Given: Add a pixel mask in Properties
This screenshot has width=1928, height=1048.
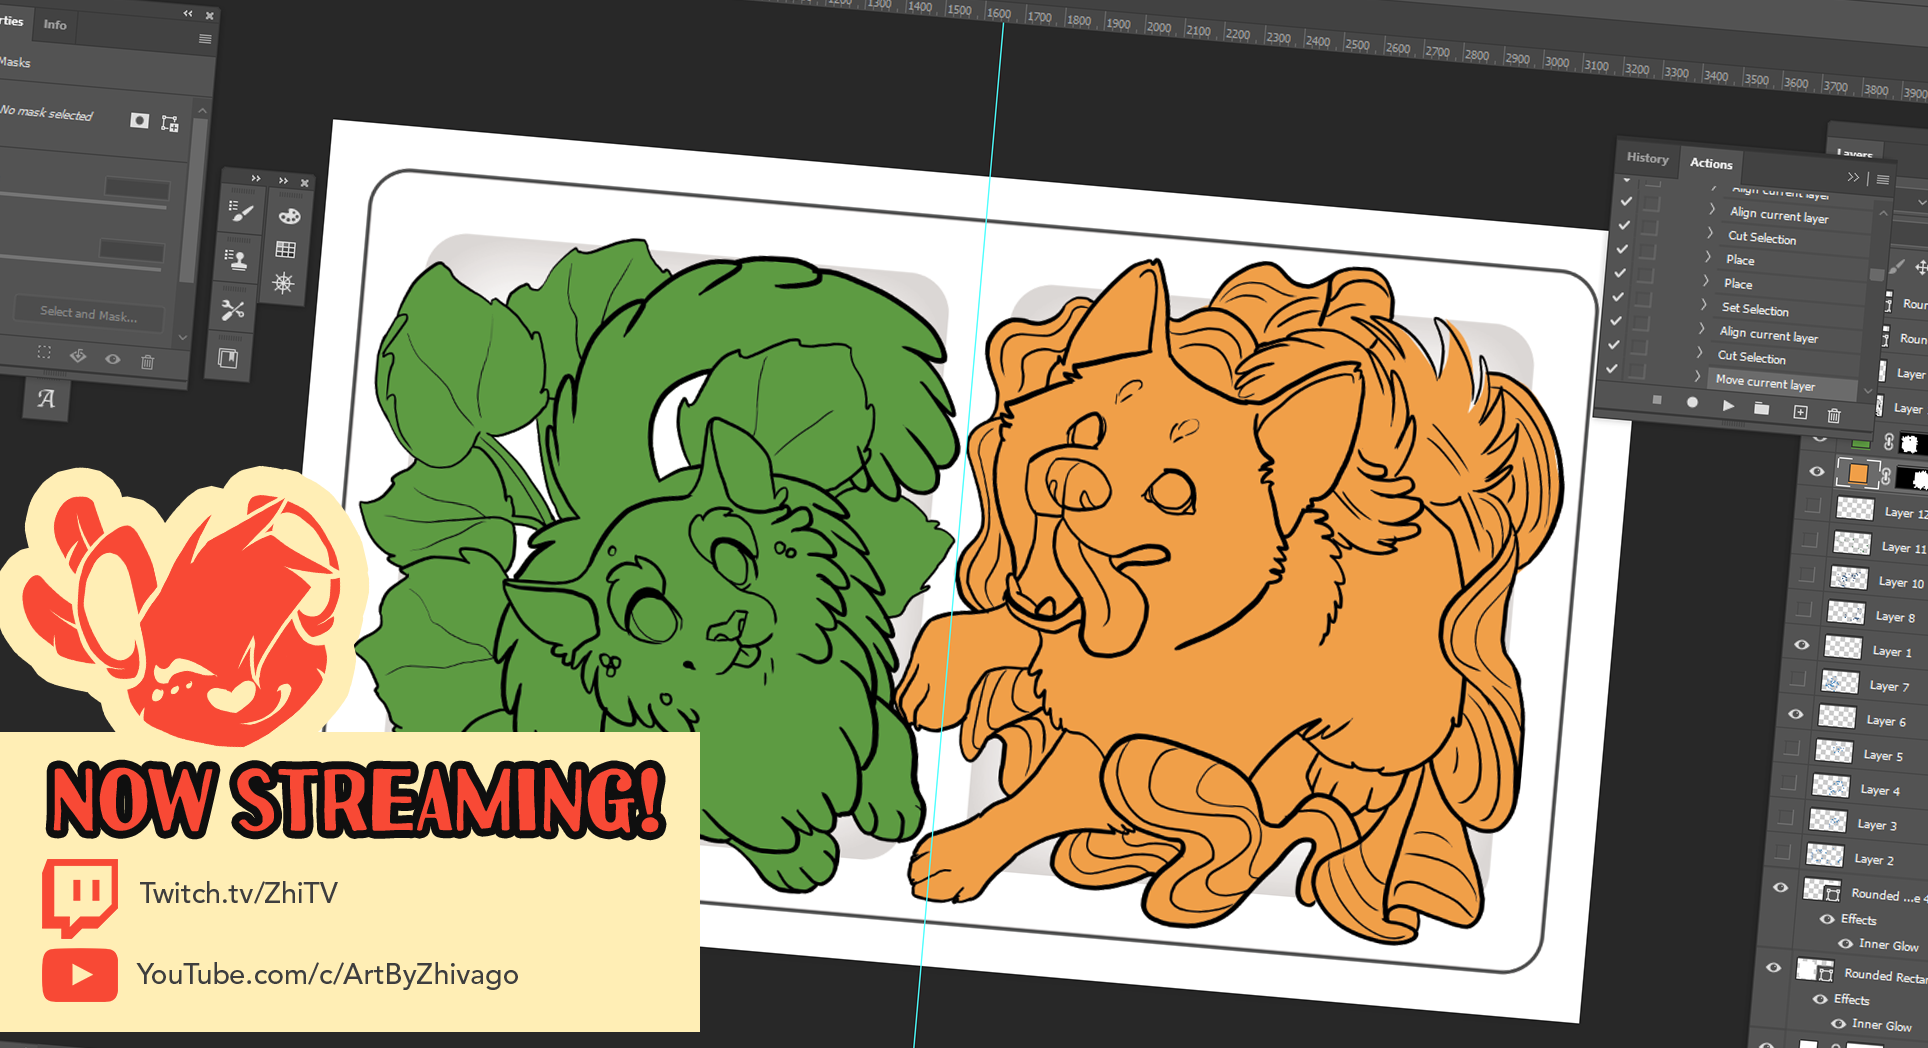Looking at the screenshot, I should pyautogui.click(x=139, y=121).
